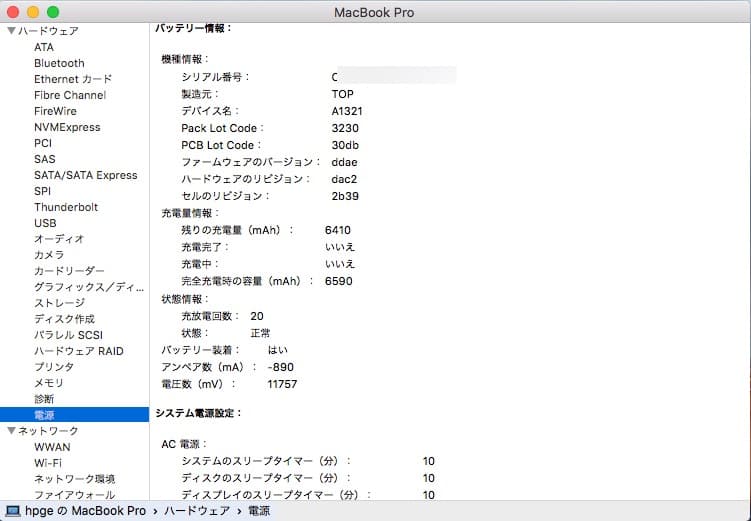Collapse the ハードウェア section triangle
Screen dimensions: 751x521
(11, 31)
